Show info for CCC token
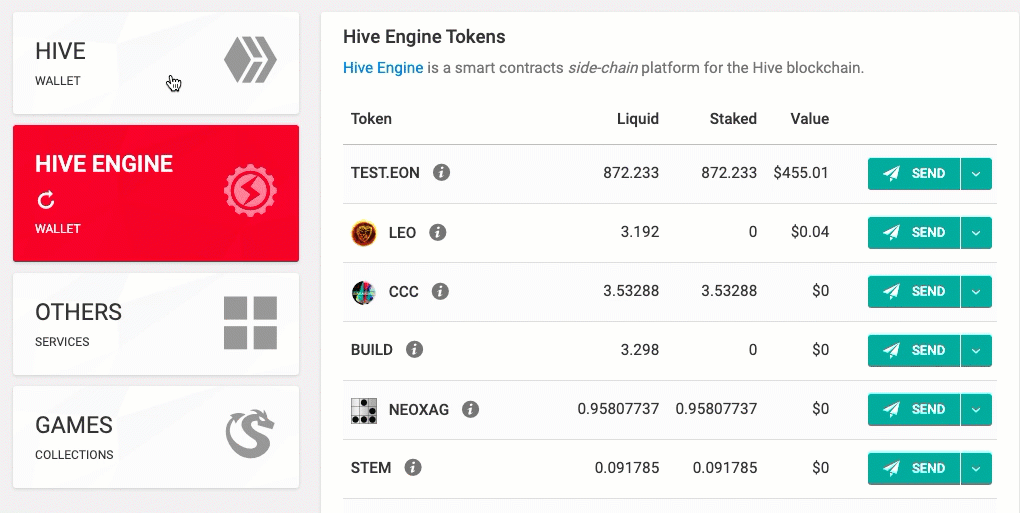This screenshot has height=513, width=1020. pyautogui.click(x=440, y=291)
